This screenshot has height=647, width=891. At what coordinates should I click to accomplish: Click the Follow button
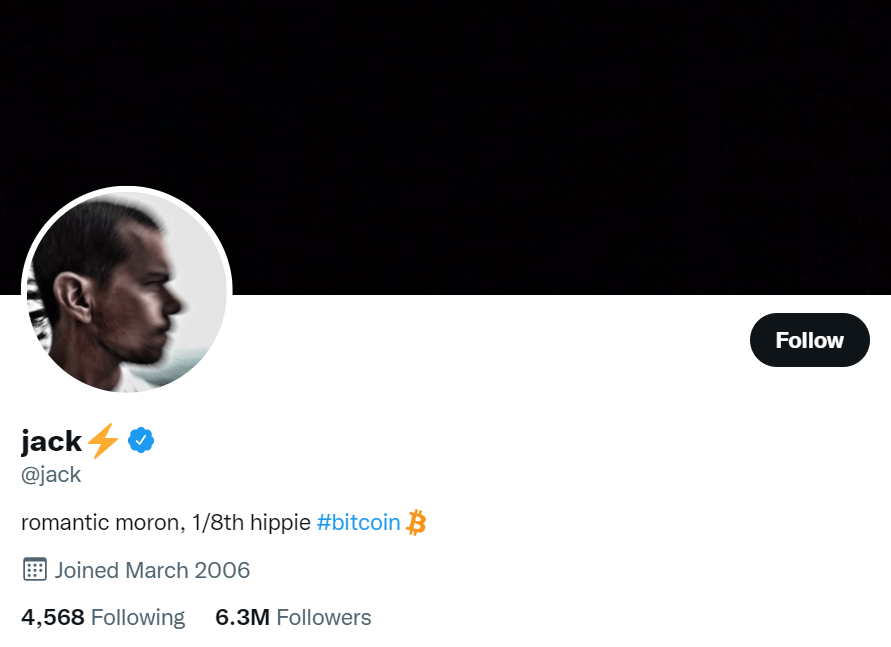tap(810, 340)
